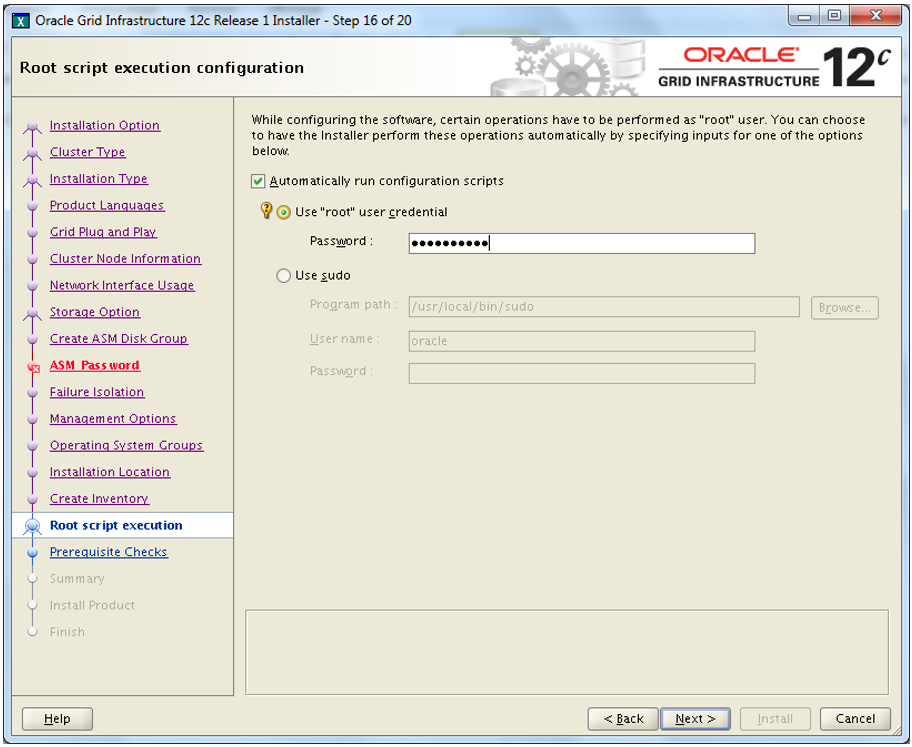The width and height of the screenshot is (912, 747).
Task: Click the step marker beside Storage Option
Action: [33, 314]
